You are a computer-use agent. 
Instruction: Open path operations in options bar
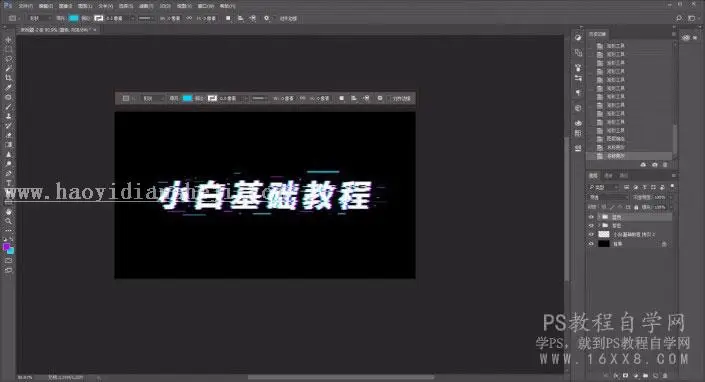click(x=228, y=18)
